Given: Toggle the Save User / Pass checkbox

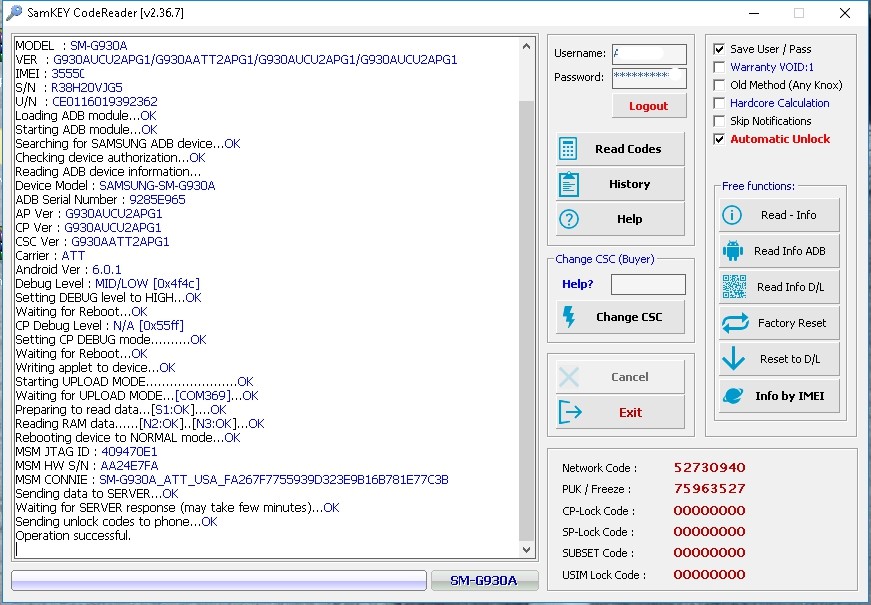Looking at the screenshot, I should point(719,49).
